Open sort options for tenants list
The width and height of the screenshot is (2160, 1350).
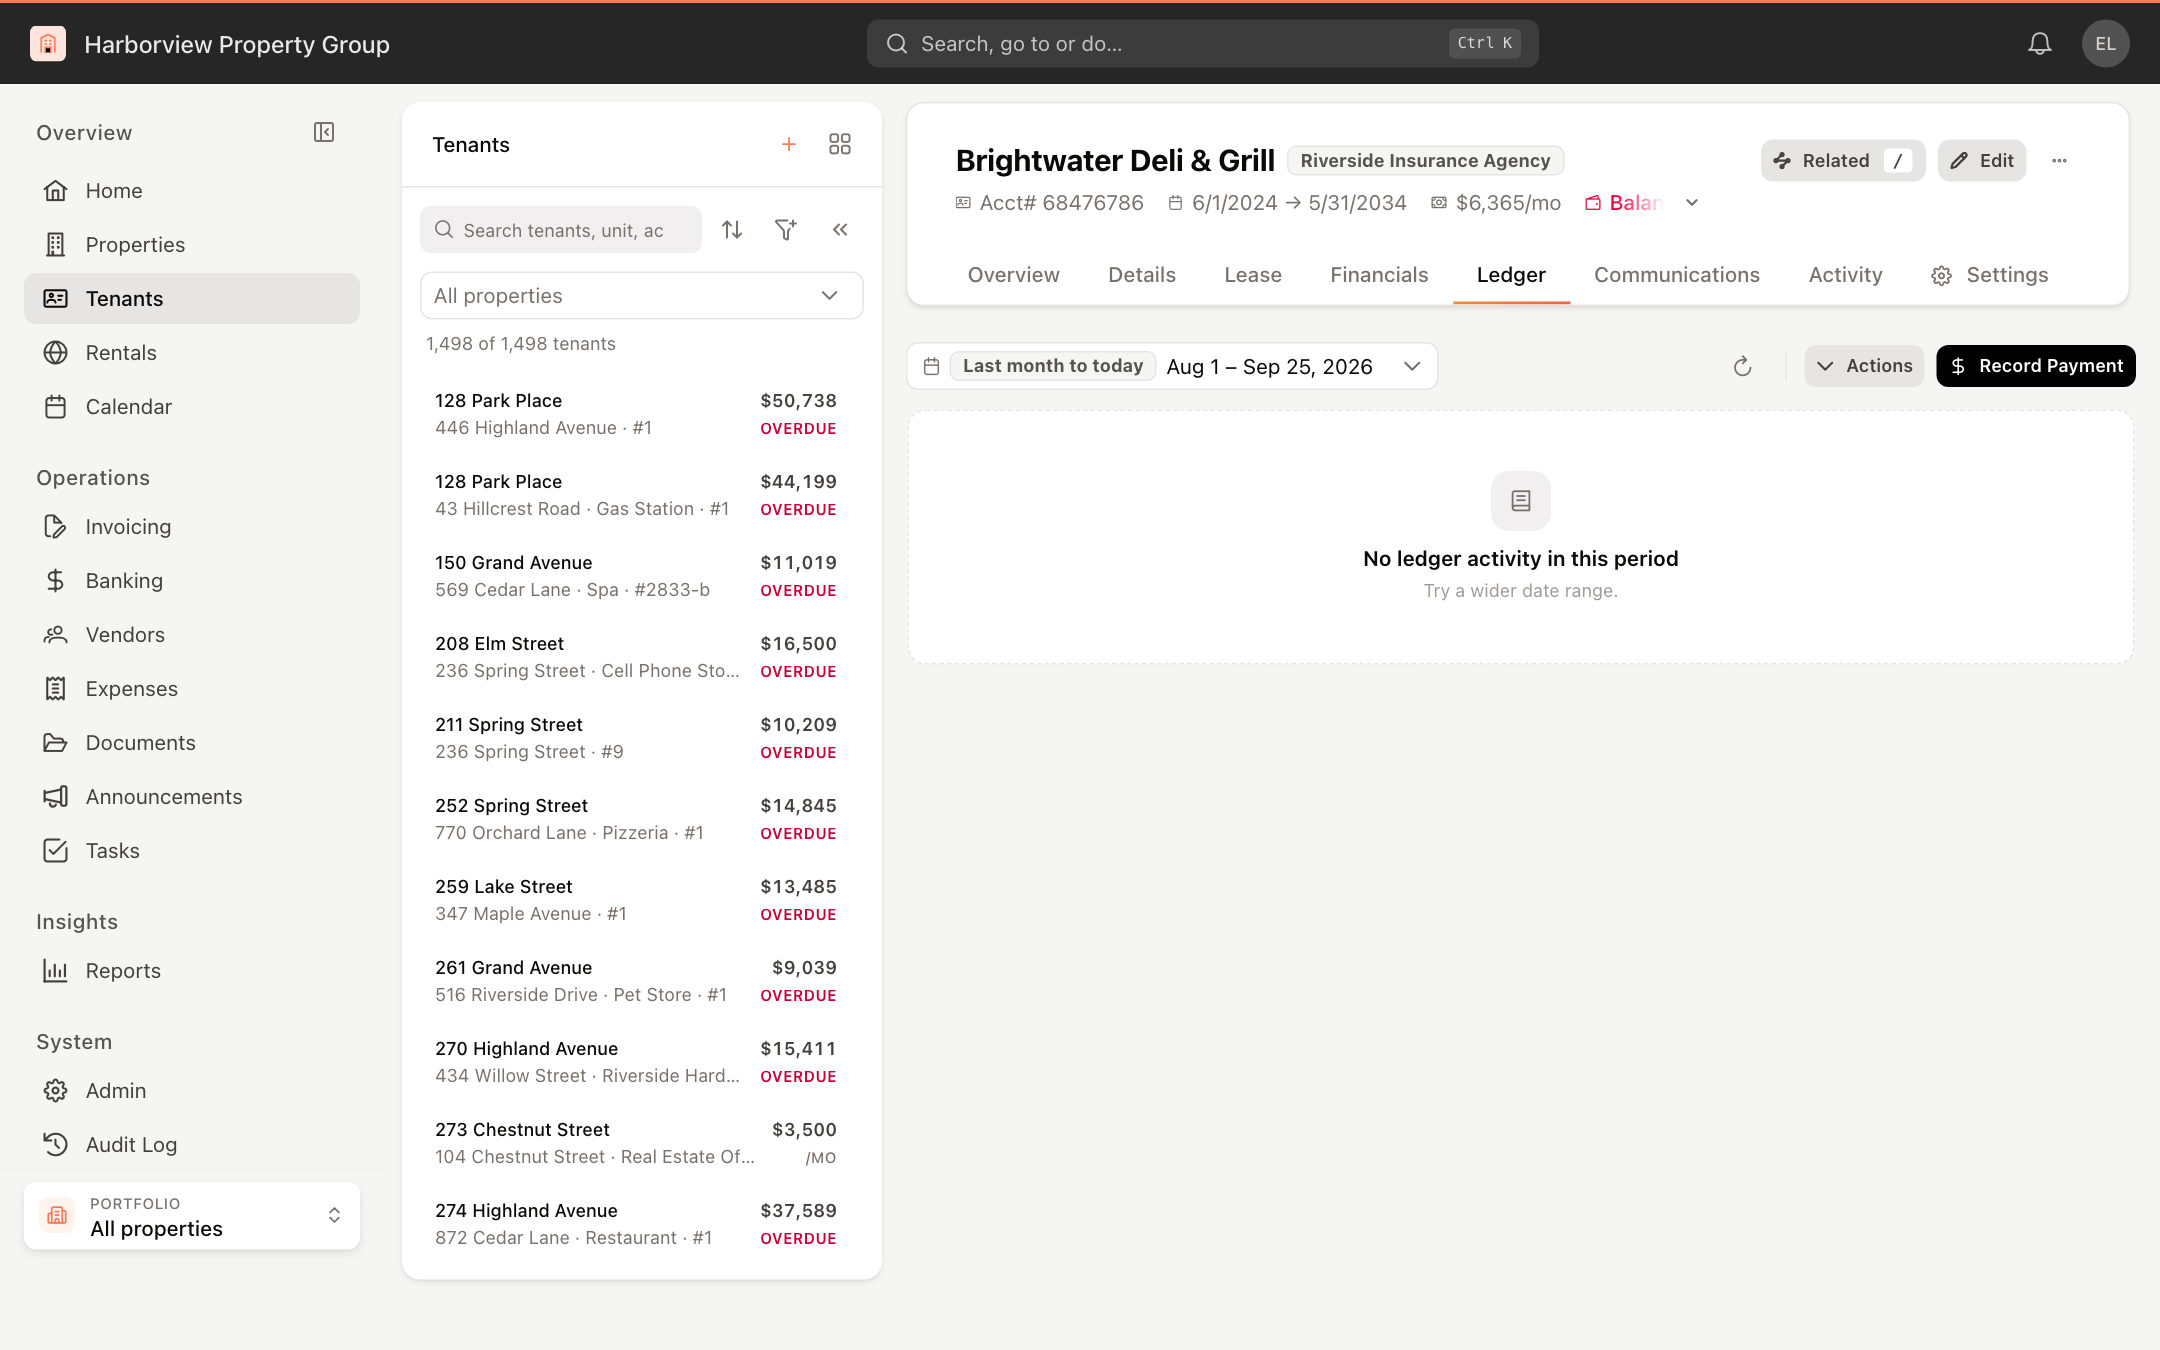[732, 230]
